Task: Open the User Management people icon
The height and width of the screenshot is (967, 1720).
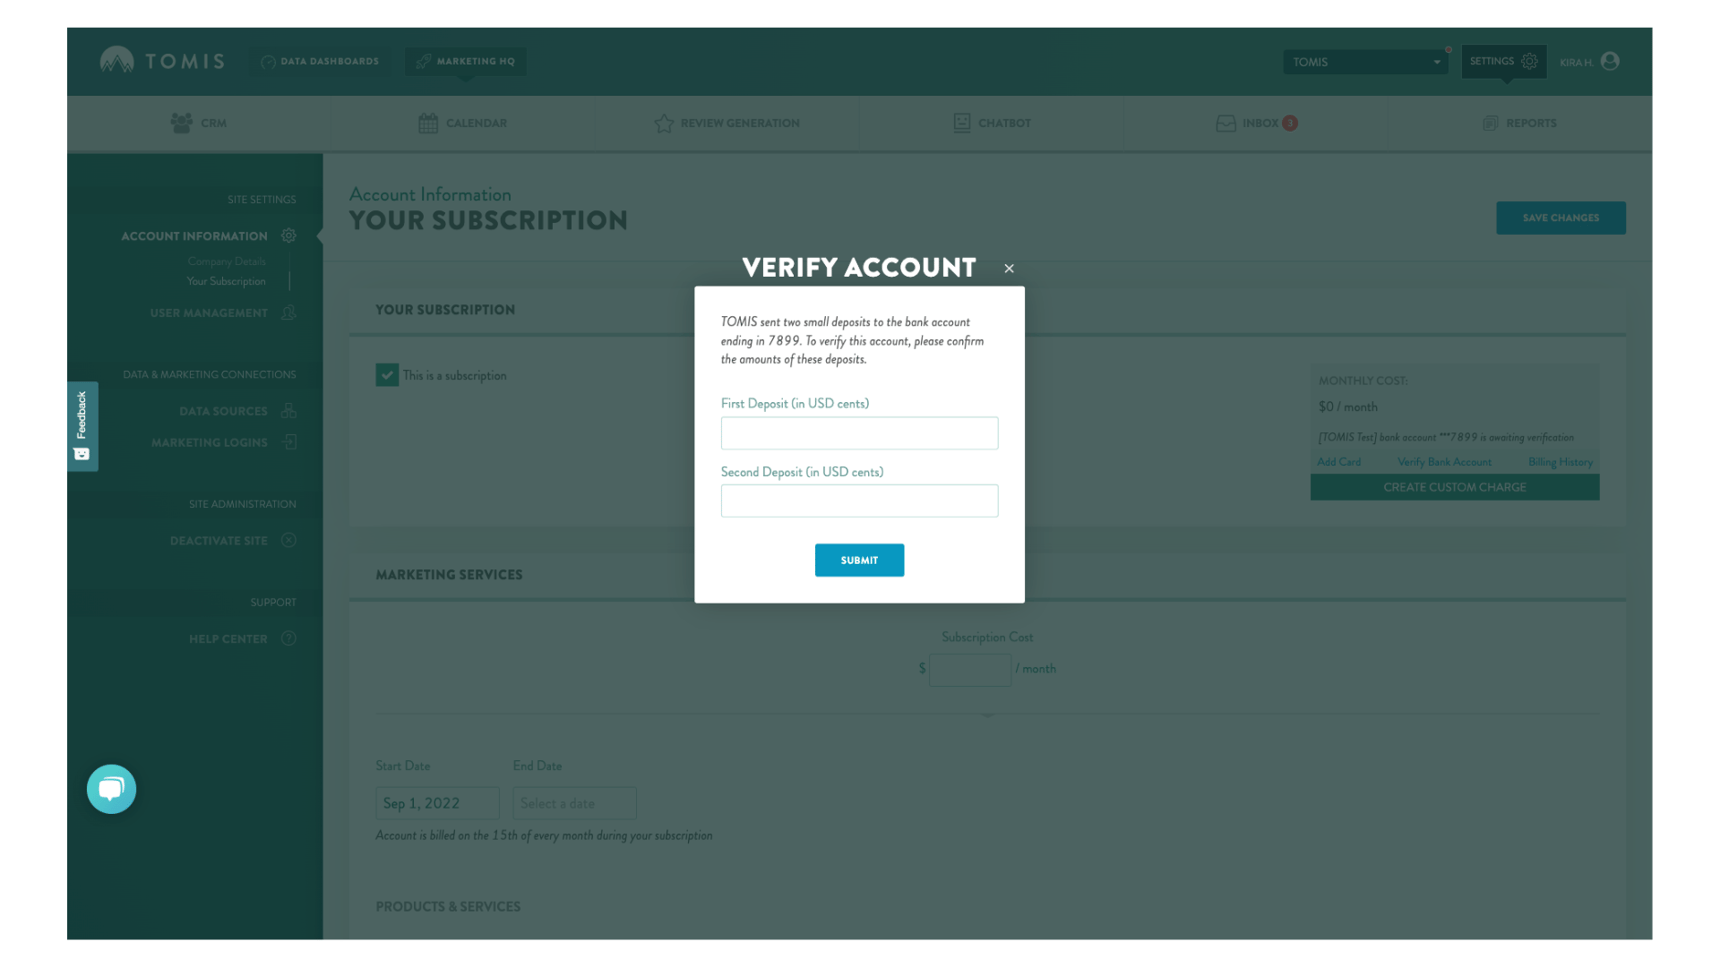Action: click(288, 312)
